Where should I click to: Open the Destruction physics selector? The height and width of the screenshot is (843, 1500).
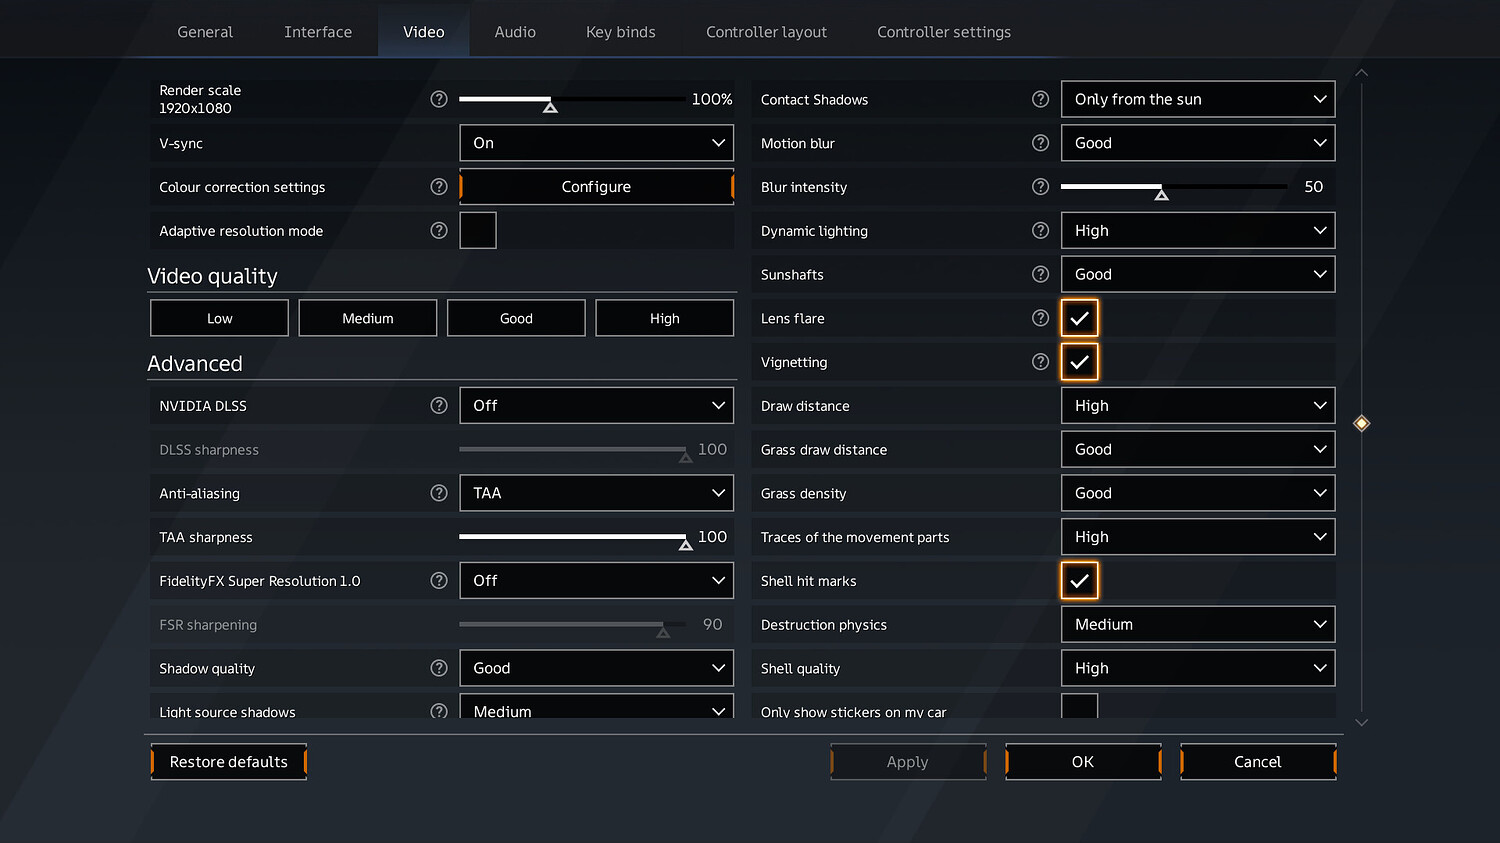point(1197,624)
